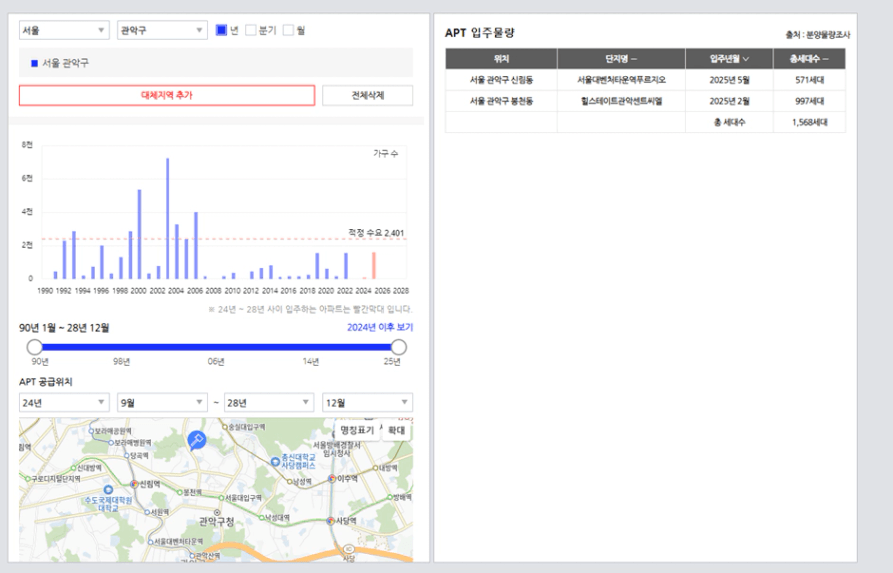Screen dimensions: 893x573
Task: Click the 서울 관악구 봉천동 location cell
Action: pyautogui.click(x=501, y=101)
